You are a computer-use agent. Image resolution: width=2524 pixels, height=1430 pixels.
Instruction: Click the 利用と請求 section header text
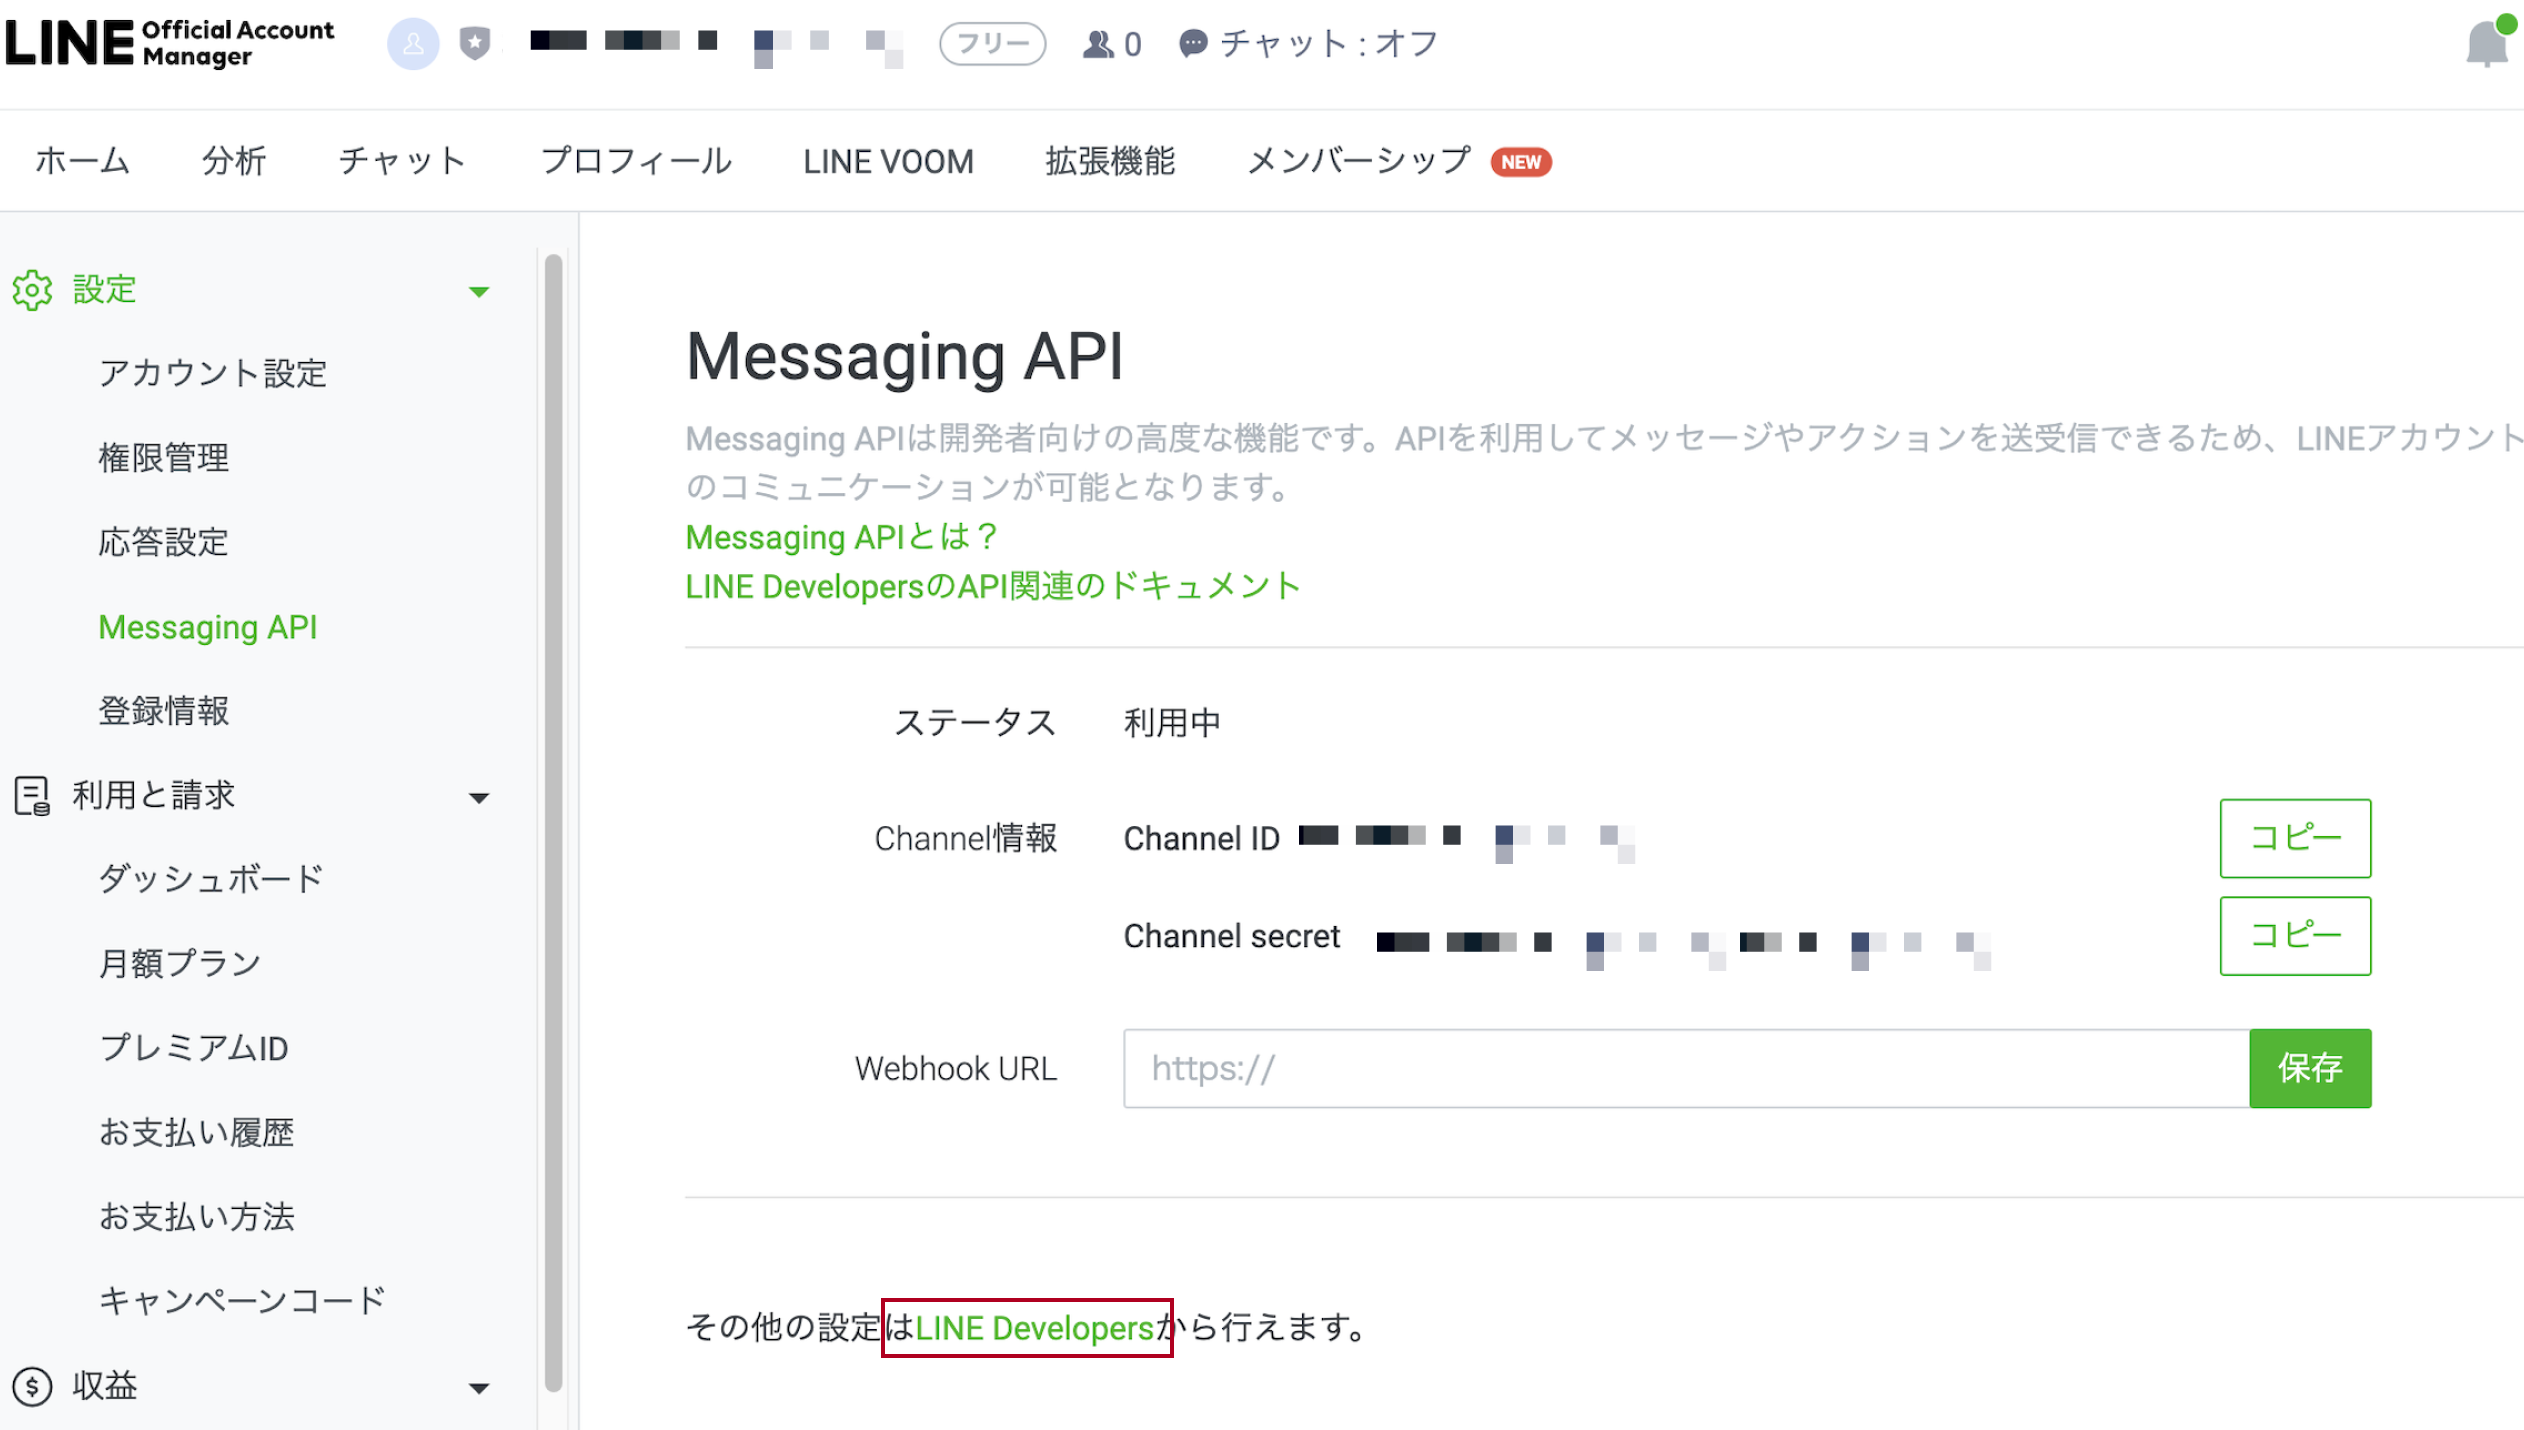154,796
